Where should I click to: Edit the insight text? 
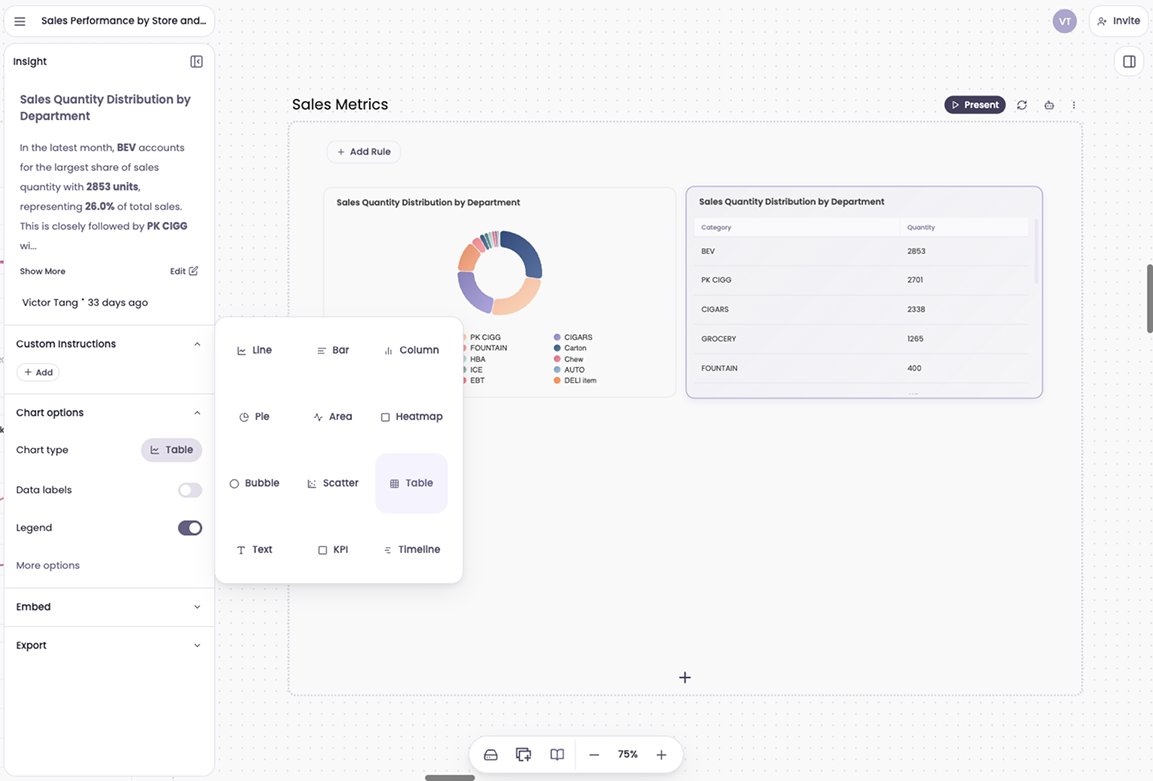pos(178,271)
